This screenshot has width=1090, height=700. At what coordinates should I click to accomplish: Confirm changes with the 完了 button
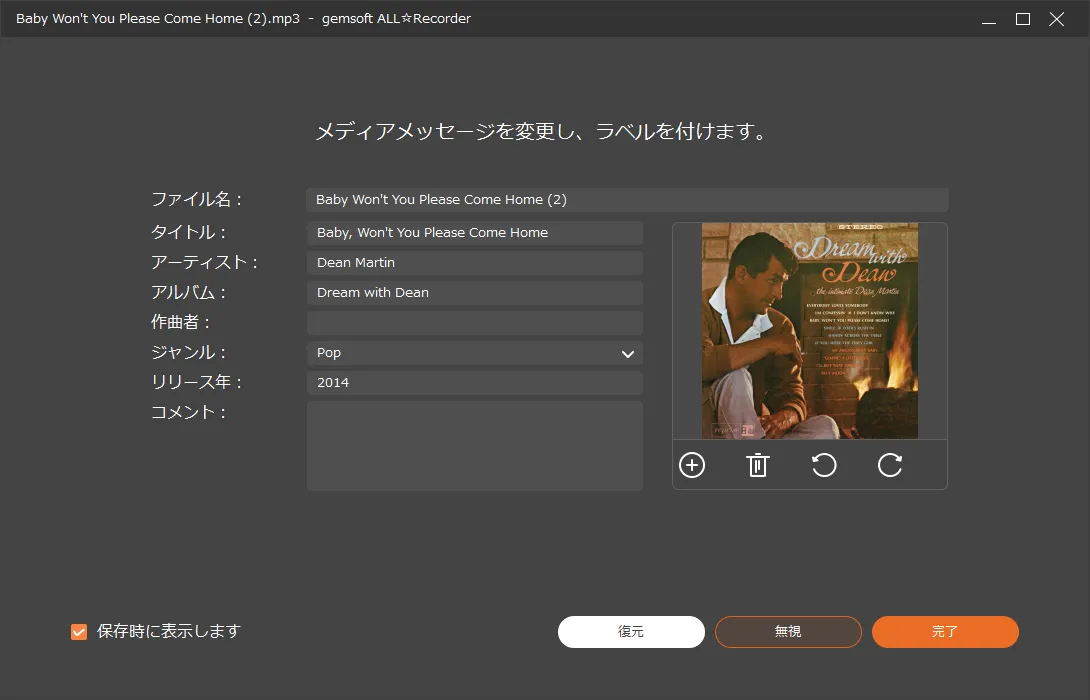[x=945, y=632]
